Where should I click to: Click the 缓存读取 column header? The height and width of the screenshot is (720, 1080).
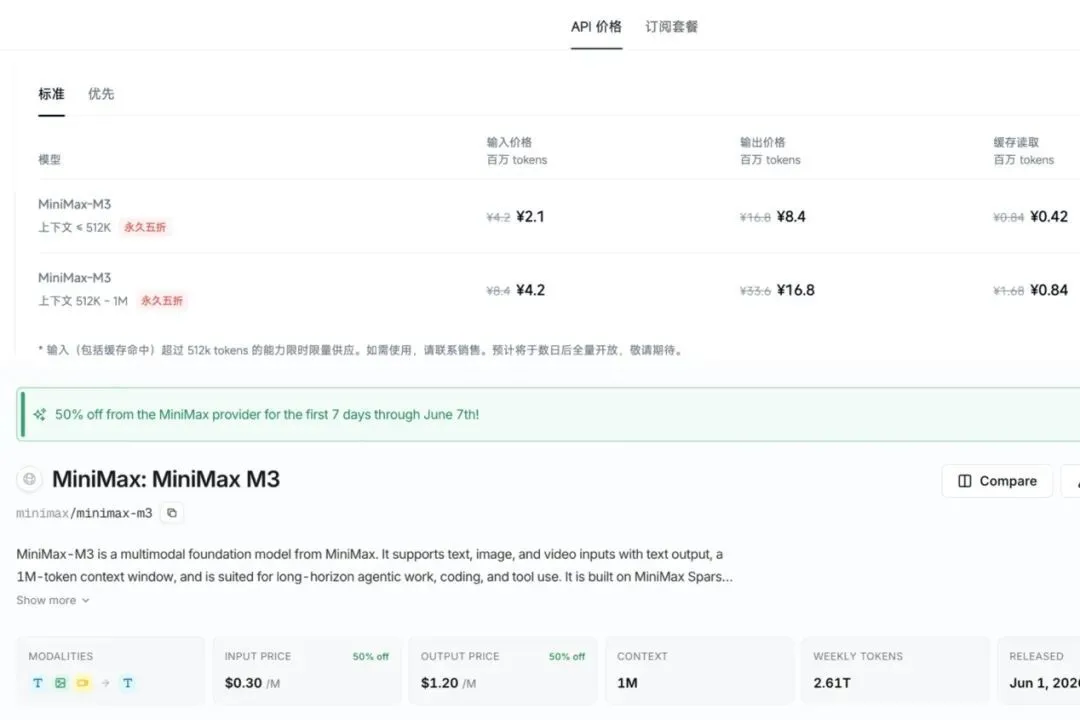tap(1016, 142)
